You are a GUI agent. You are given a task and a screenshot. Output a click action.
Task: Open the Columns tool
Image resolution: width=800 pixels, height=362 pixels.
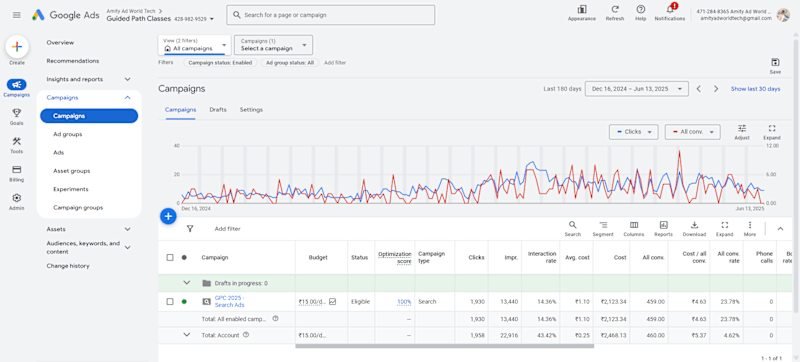[634, 225]
